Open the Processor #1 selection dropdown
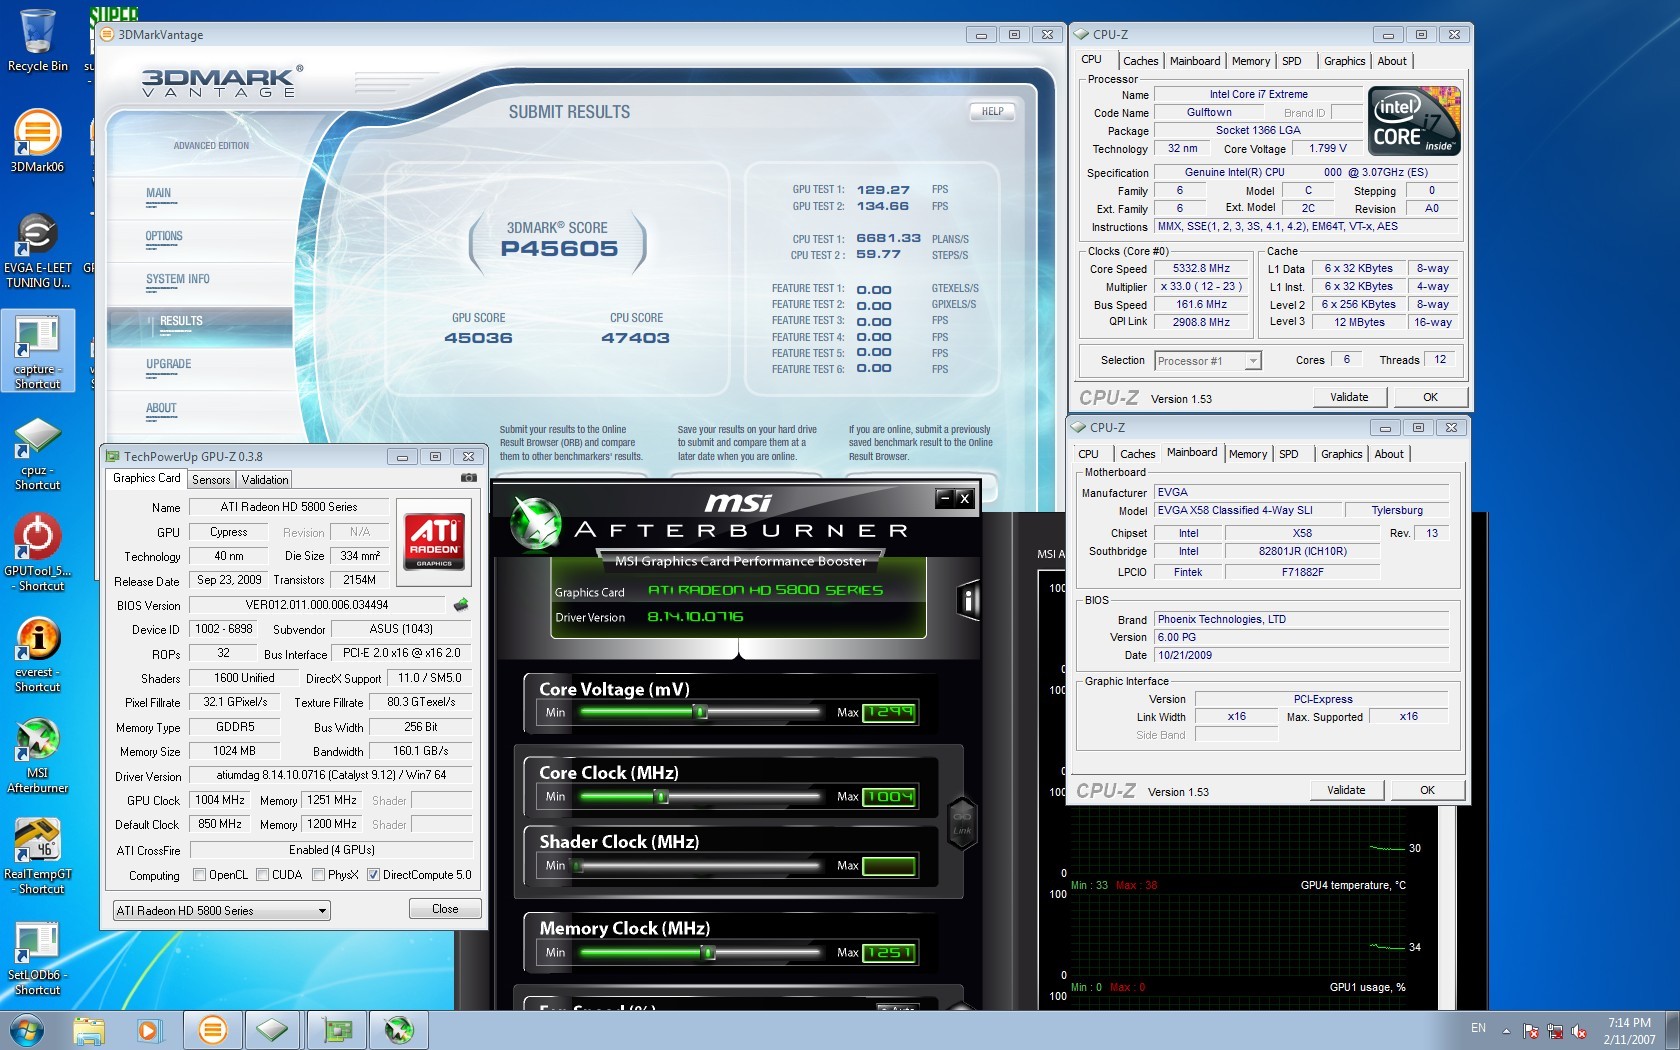This screenshot has width=1680, height=1050. [x=1252, y=361]
